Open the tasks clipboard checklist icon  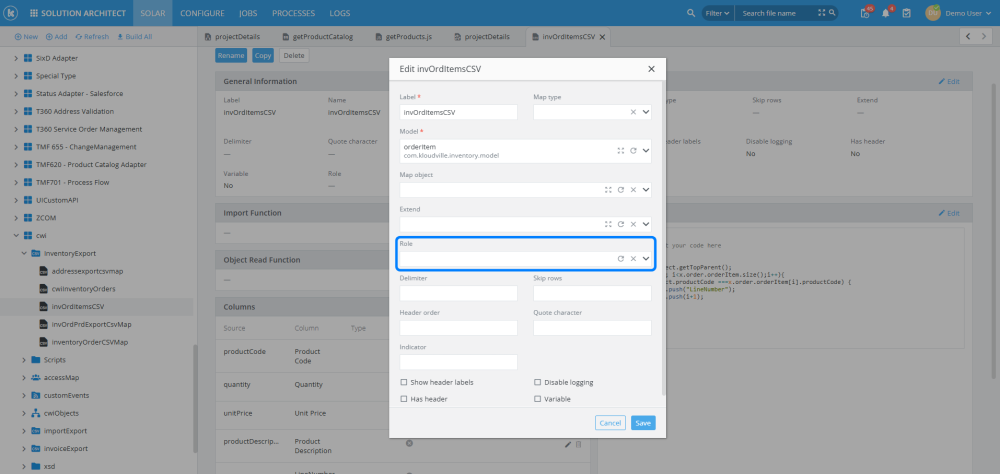point(906,13)
